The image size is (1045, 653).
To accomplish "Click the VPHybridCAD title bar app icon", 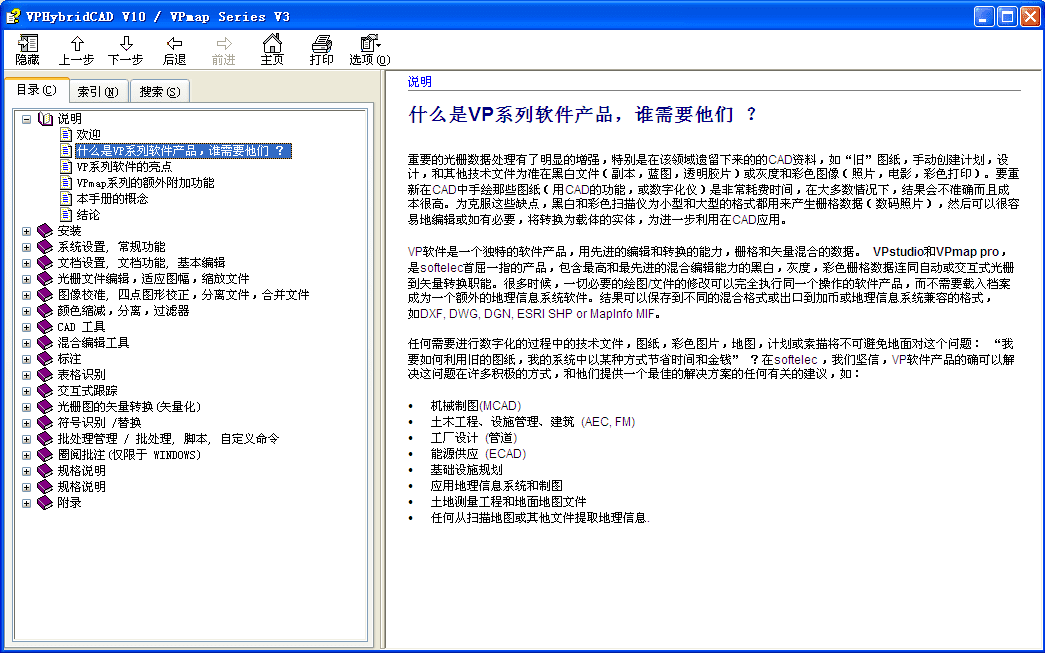I will [13, 16].
